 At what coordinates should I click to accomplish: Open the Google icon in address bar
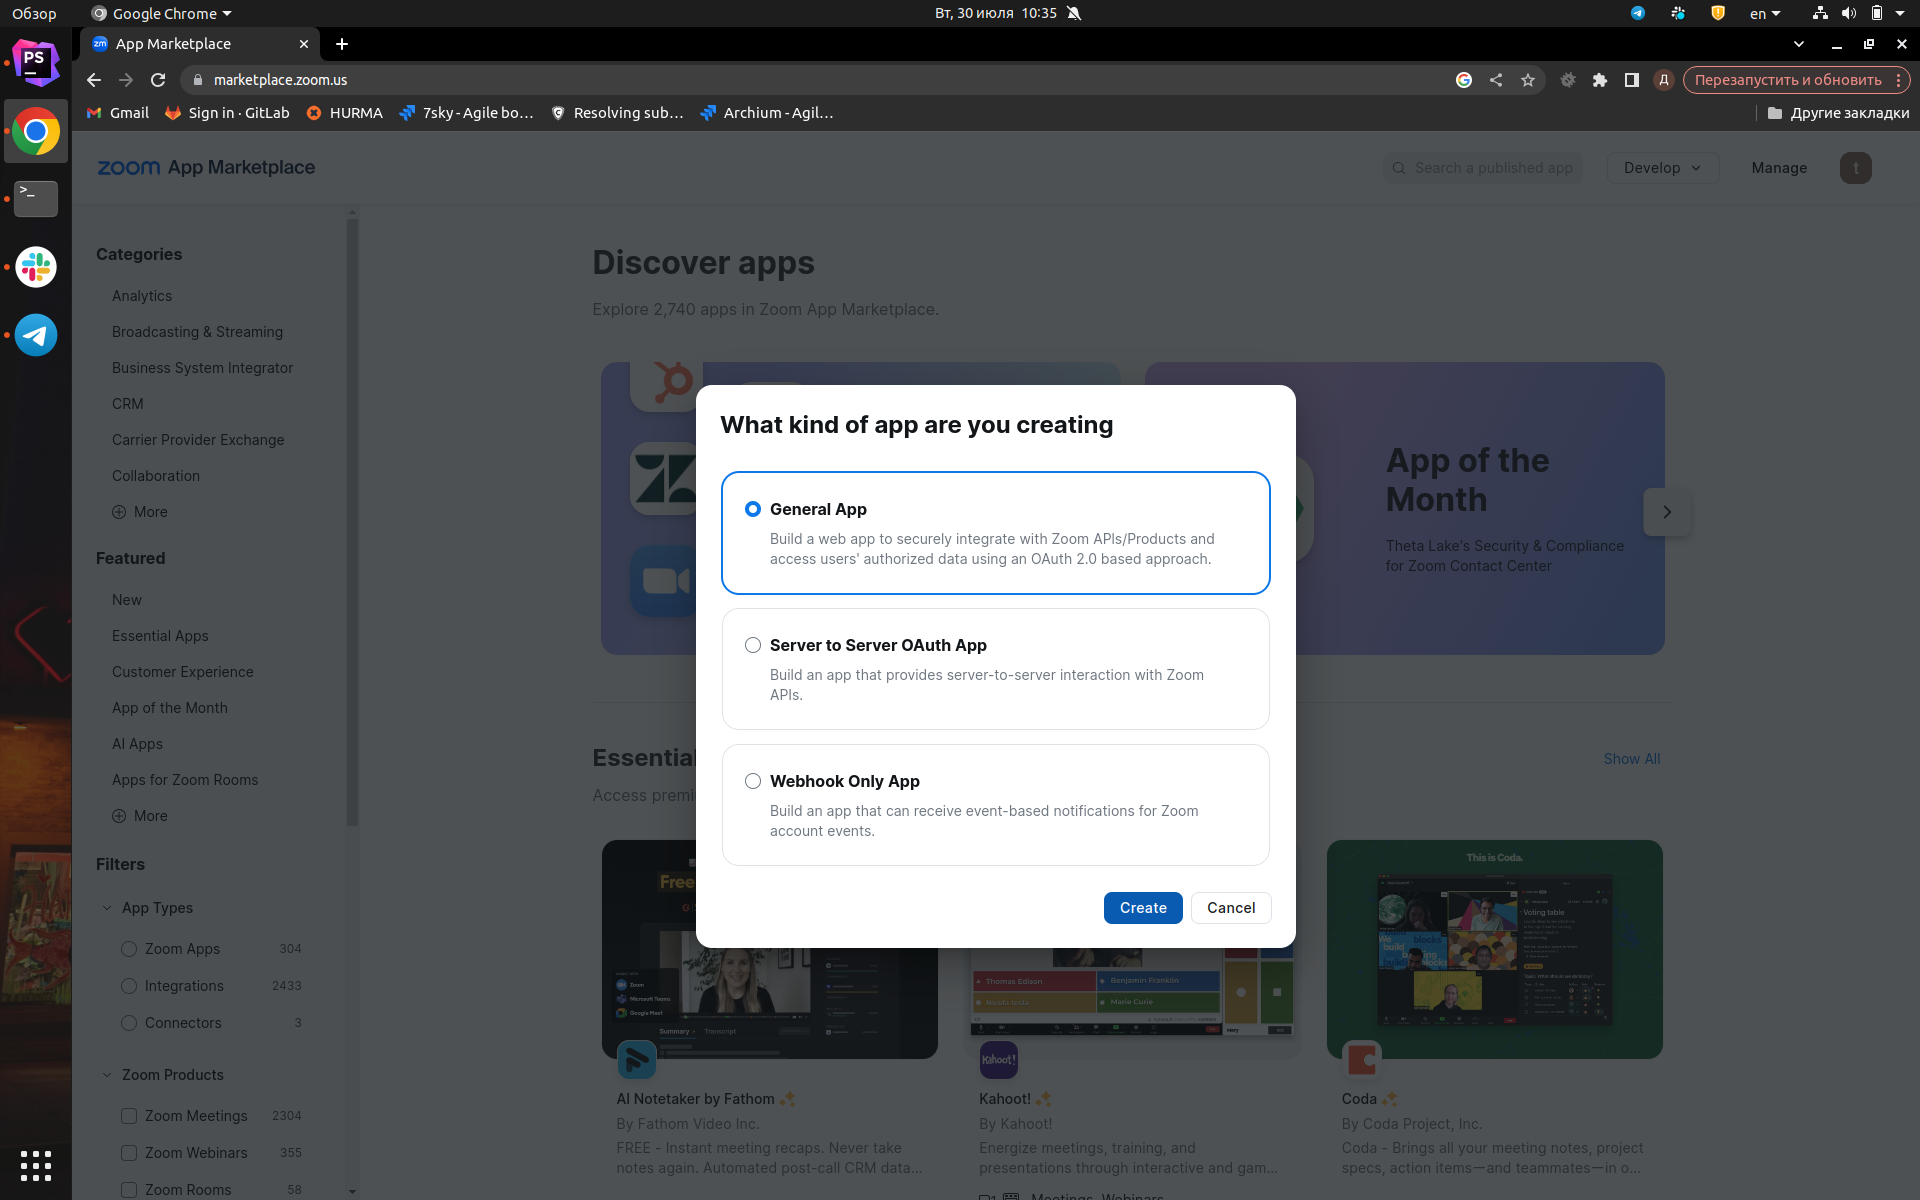click(1464, 80)
